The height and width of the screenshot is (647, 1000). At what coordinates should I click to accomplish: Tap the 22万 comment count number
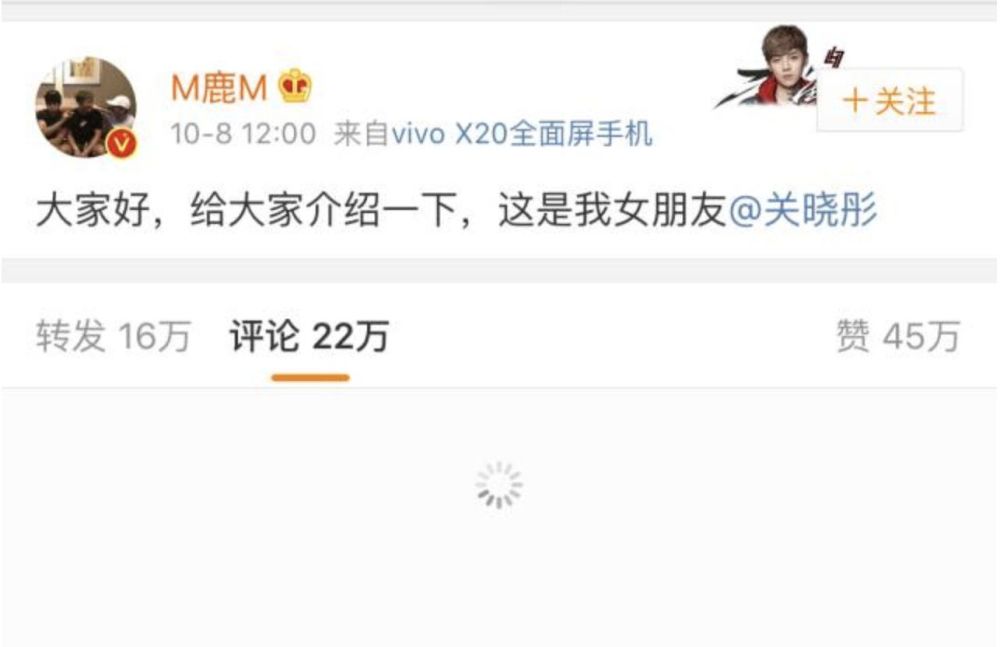tap(351, 336)
